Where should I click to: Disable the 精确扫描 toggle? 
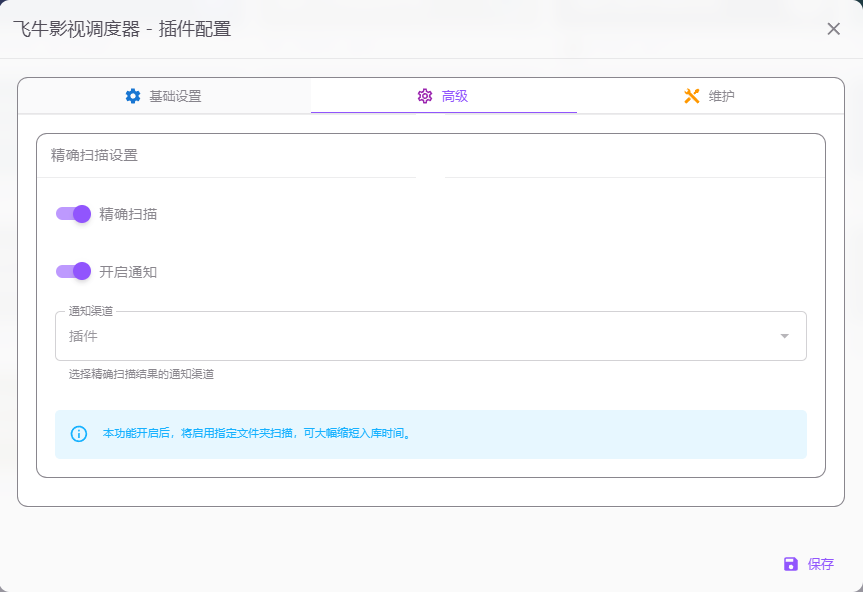click(73, 213)
